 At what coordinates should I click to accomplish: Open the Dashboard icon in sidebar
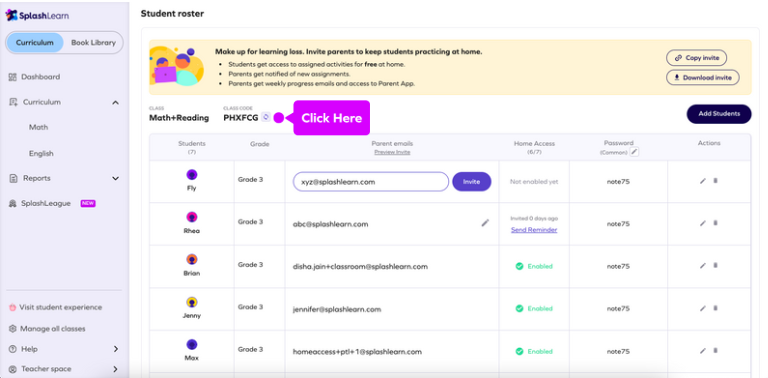13,77
